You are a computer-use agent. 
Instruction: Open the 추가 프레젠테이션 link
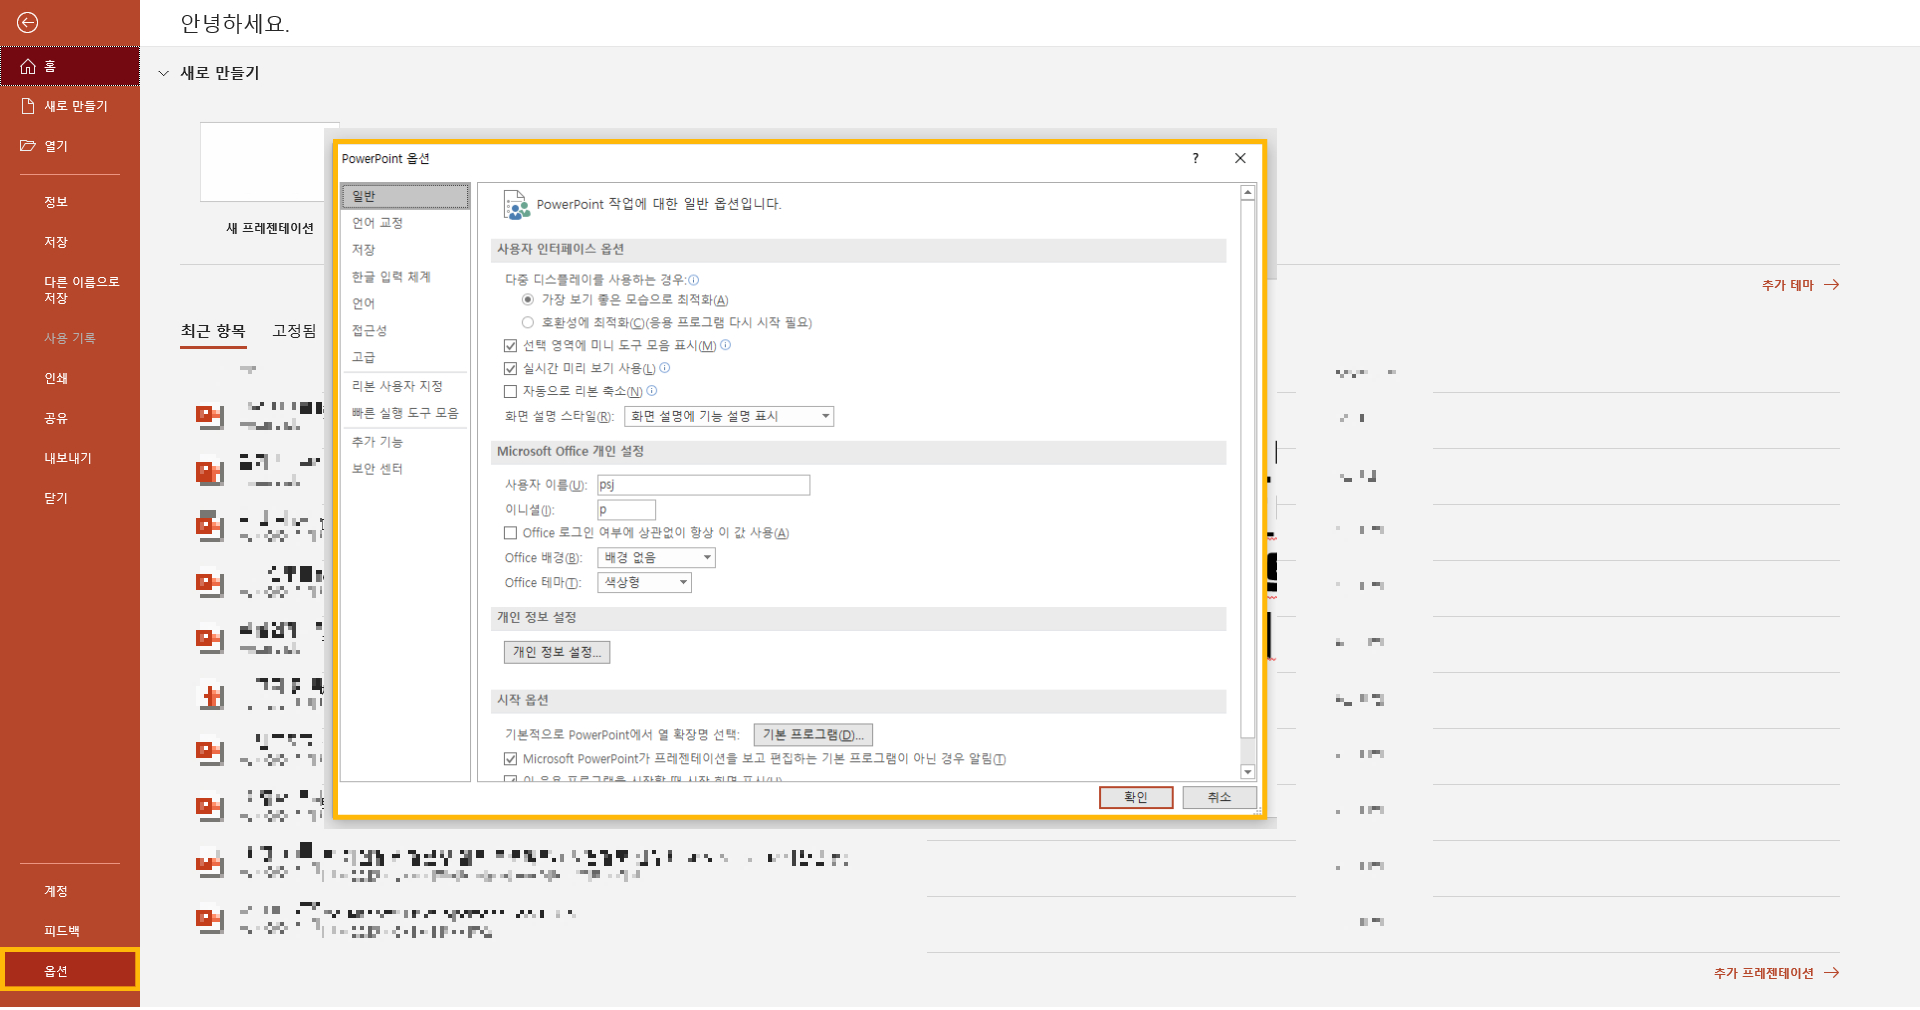tap(1776, 973)
